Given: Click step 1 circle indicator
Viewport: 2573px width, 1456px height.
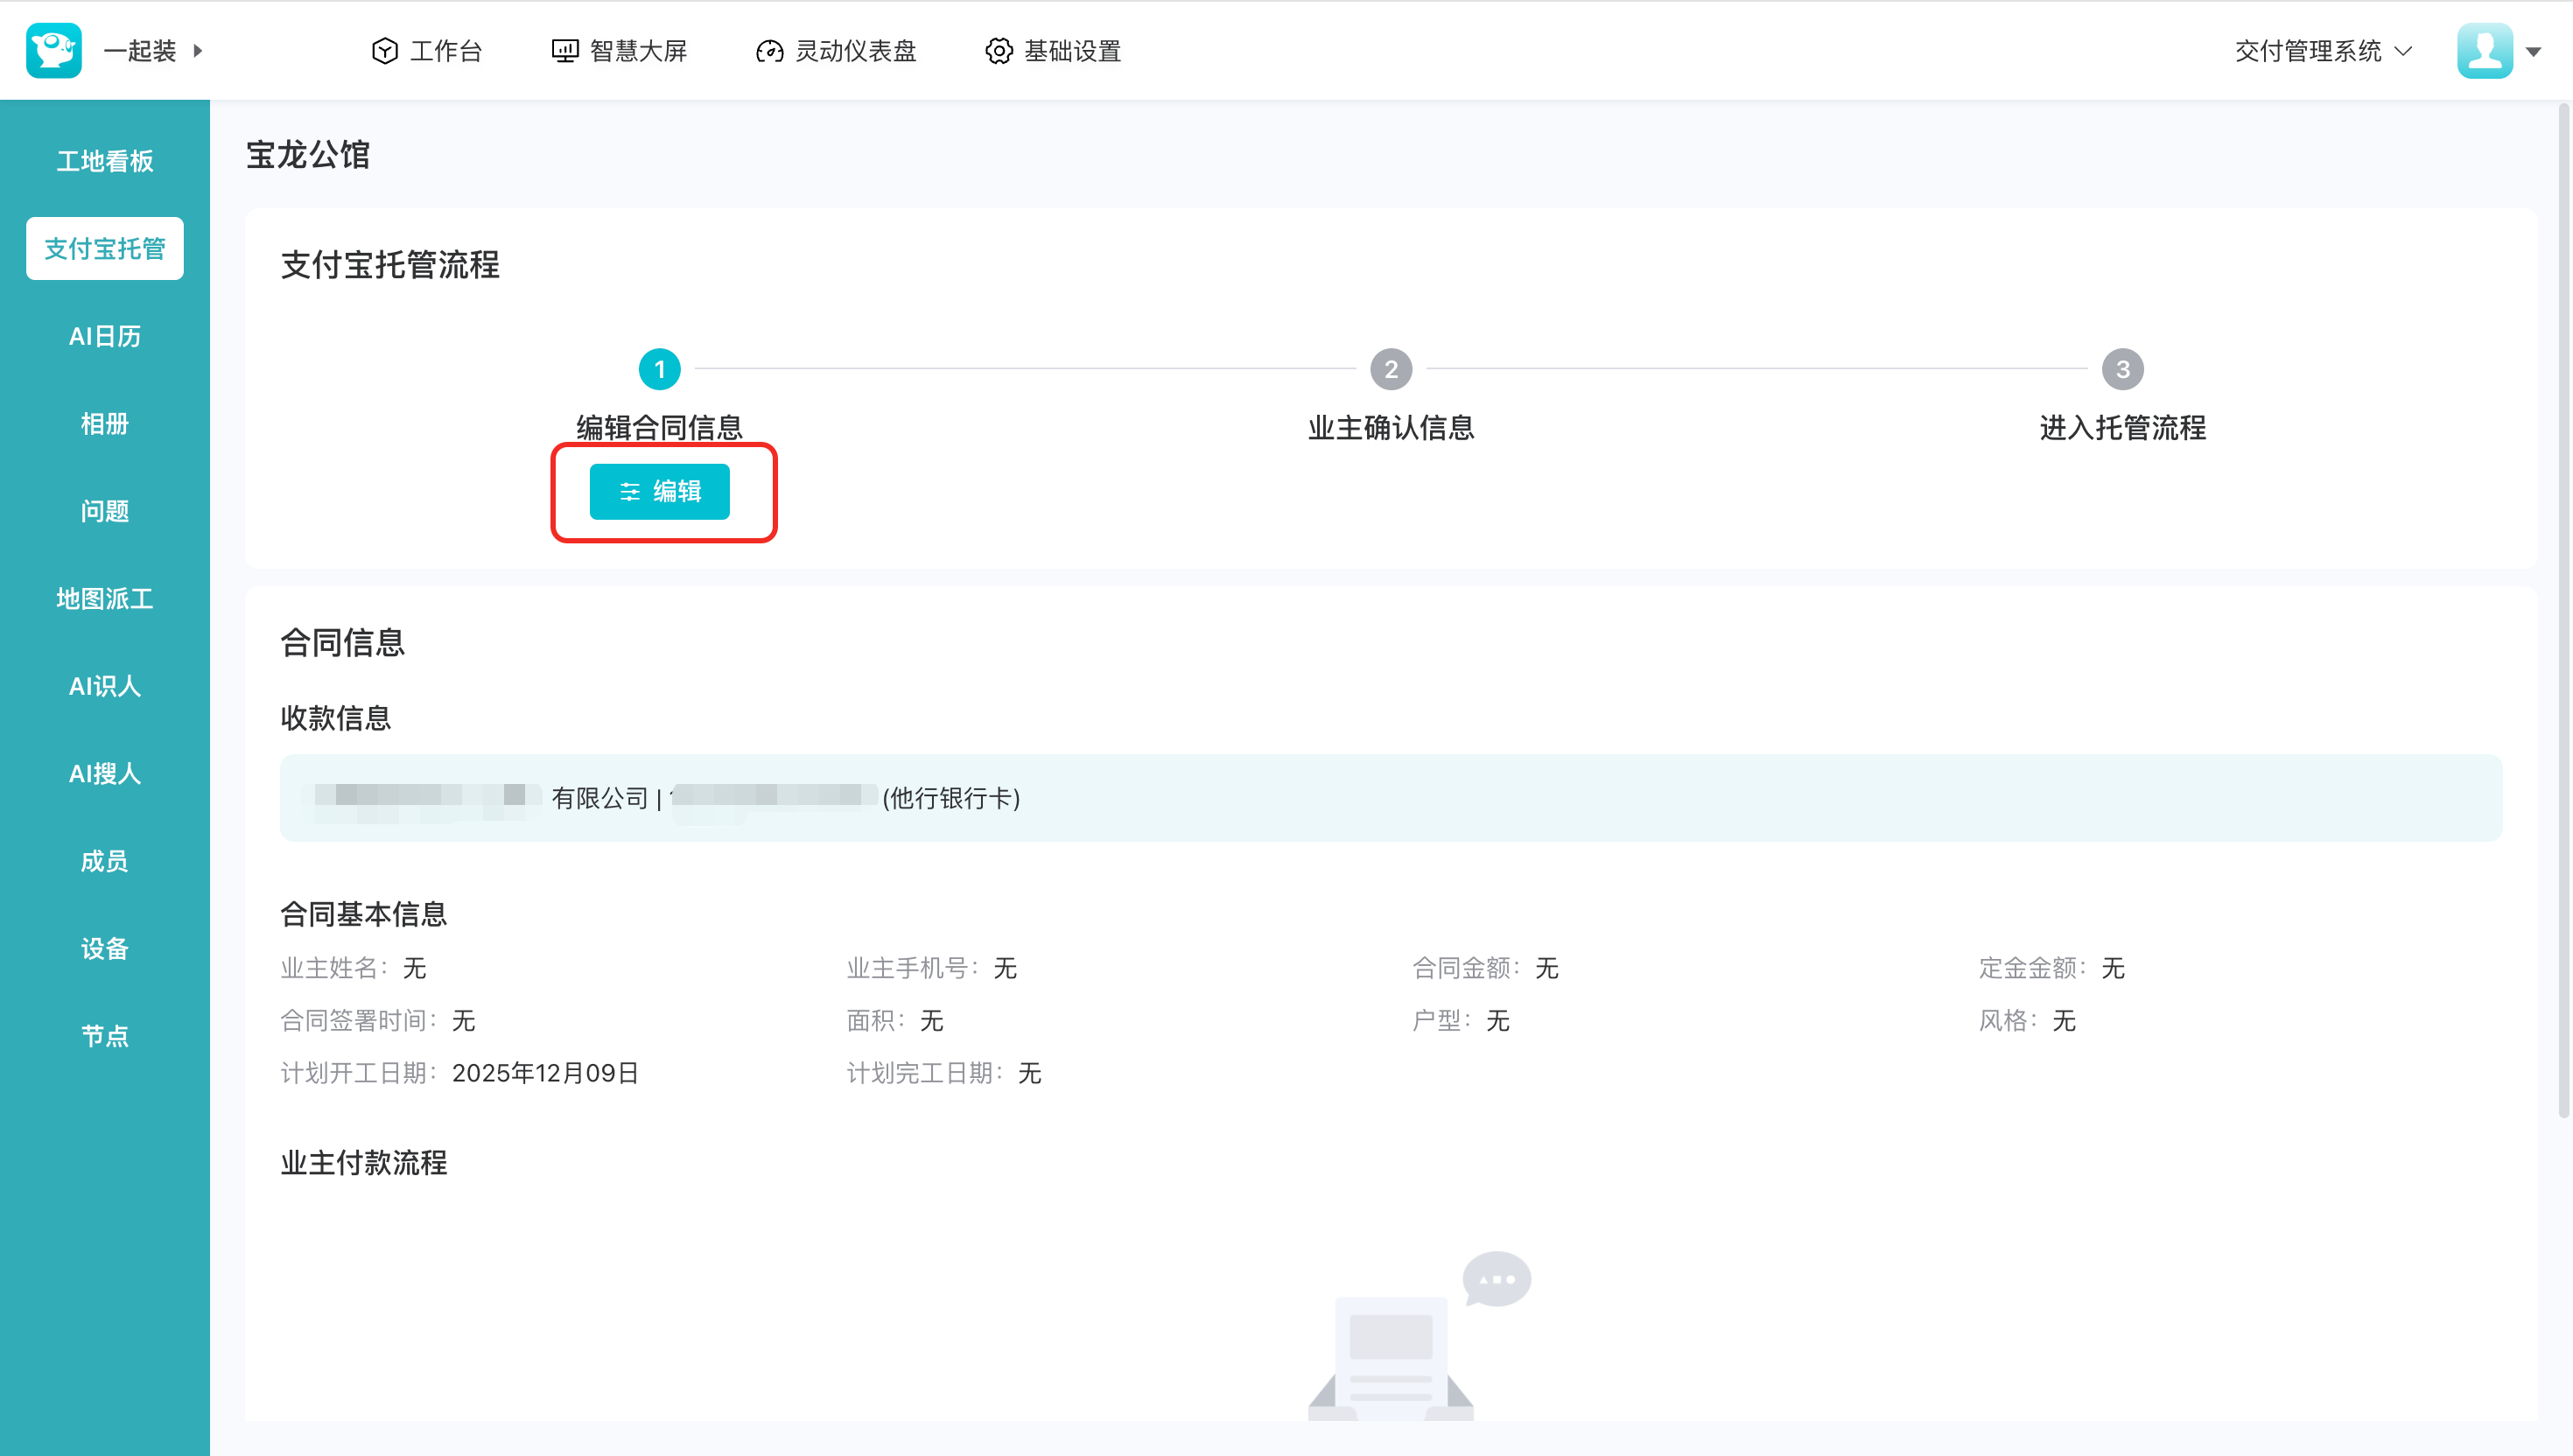Looking at the screenshot, I should tap(659, 369).
